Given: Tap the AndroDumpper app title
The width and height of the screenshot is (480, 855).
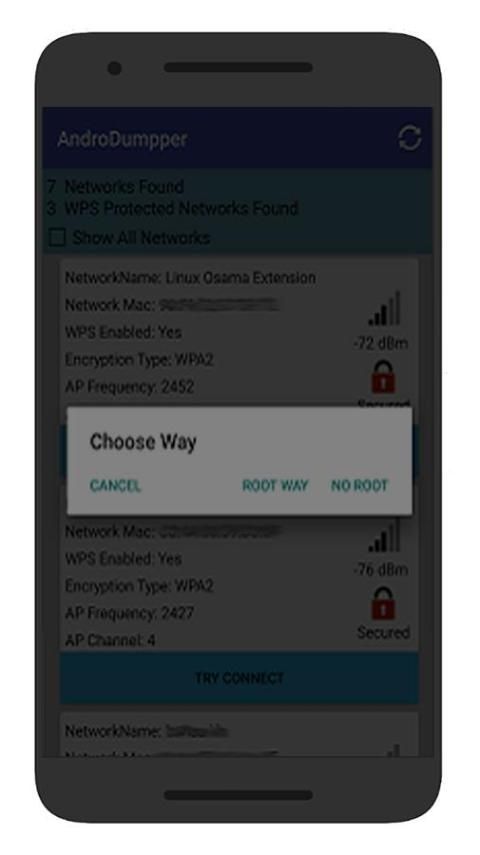Looking at the screenshot, I should 122,139.
